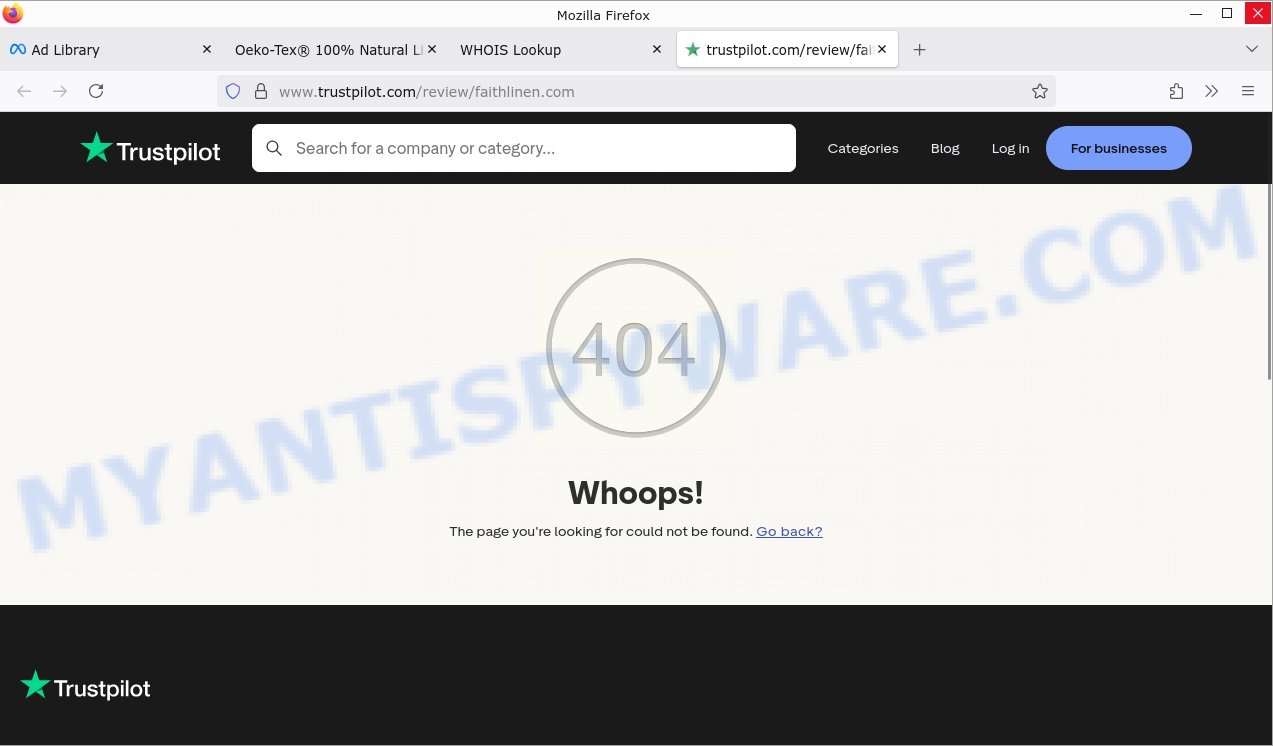Expand the list all tabs chevron
Screen dimensions: 1273x746
(x=1251, y=49)
